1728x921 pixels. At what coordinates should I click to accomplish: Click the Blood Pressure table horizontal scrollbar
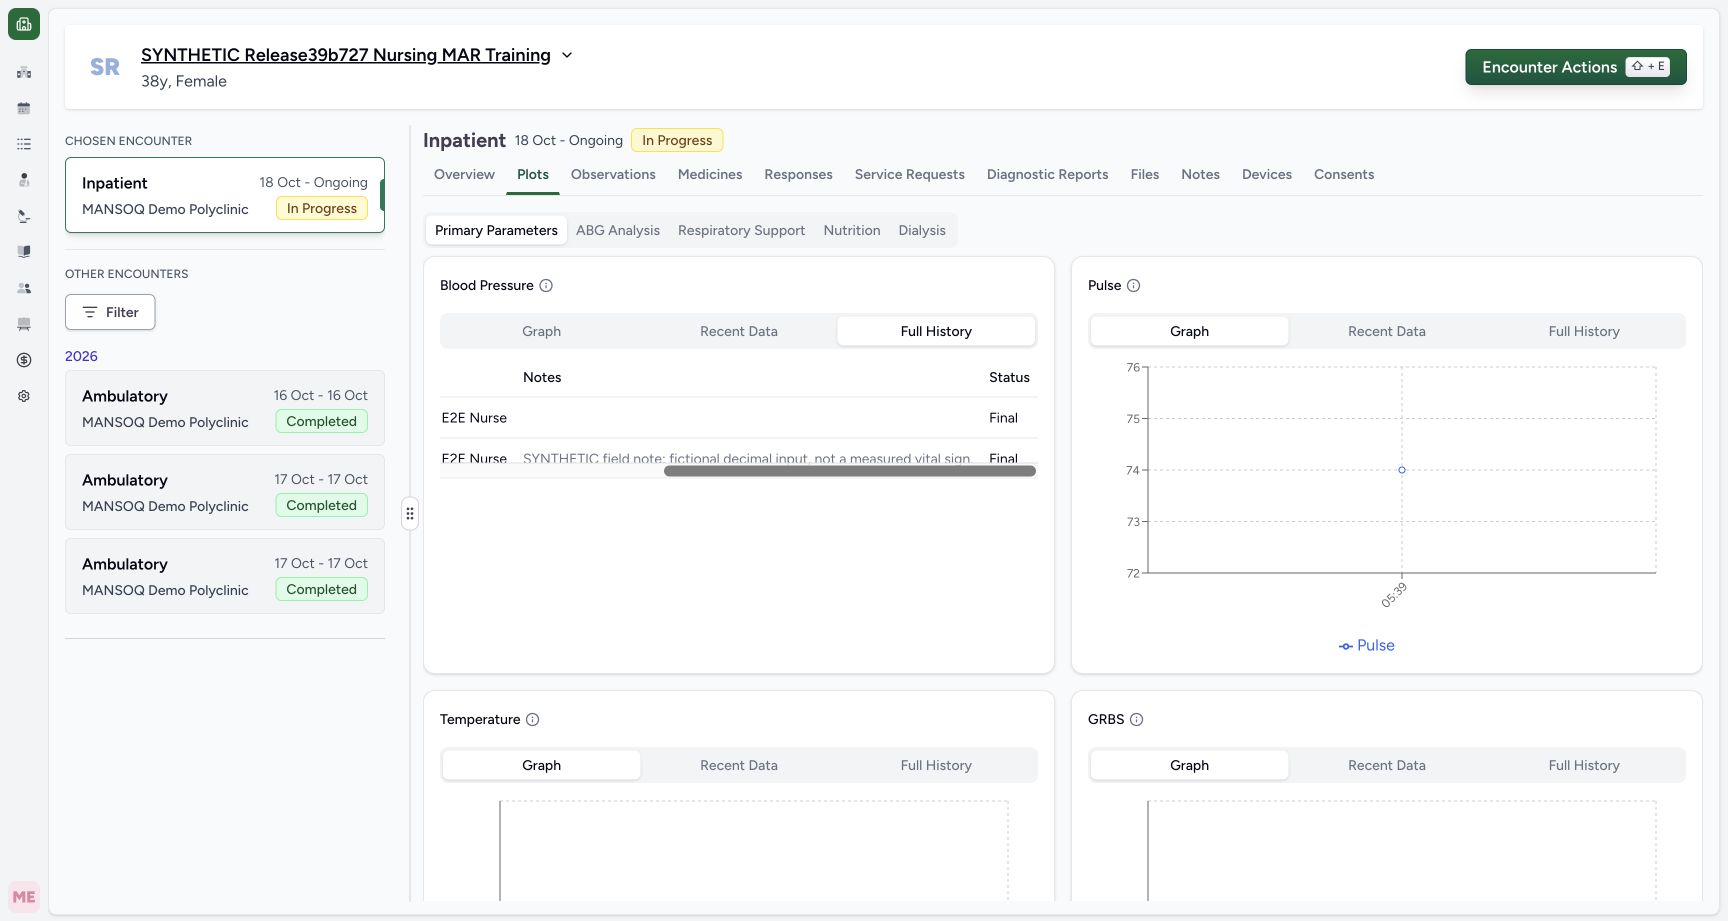pyautogui.click(x=850, y=471)
